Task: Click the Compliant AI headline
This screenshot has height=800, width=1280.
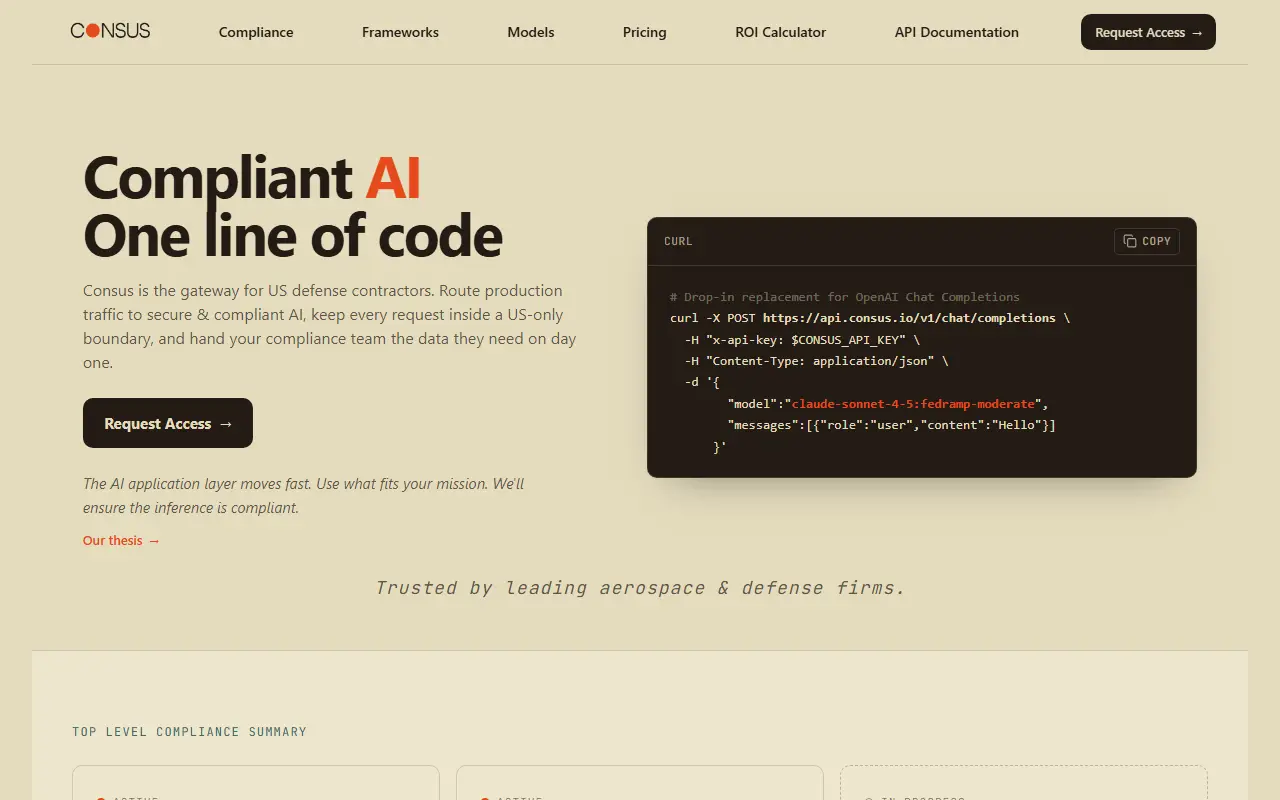Action: [x=252, y=178]
